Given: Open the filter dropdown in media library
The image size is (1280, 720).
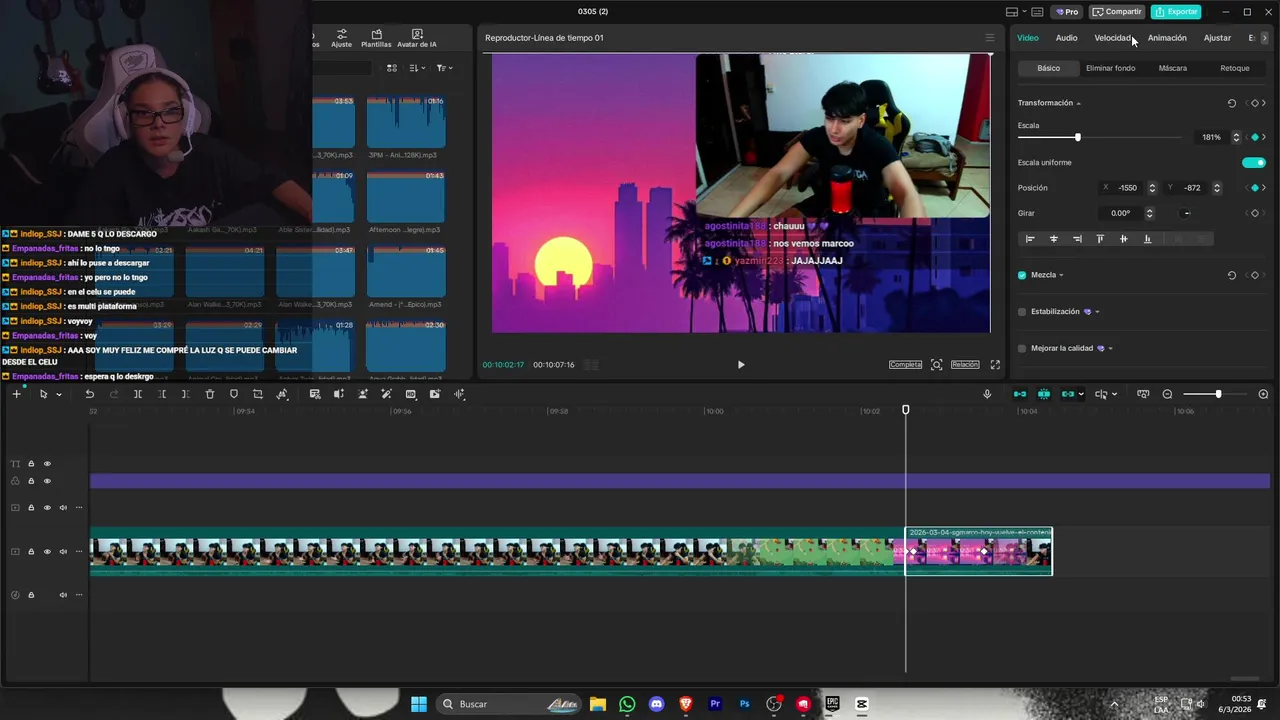Looking at the screenshot, I should tap(445, 68).
